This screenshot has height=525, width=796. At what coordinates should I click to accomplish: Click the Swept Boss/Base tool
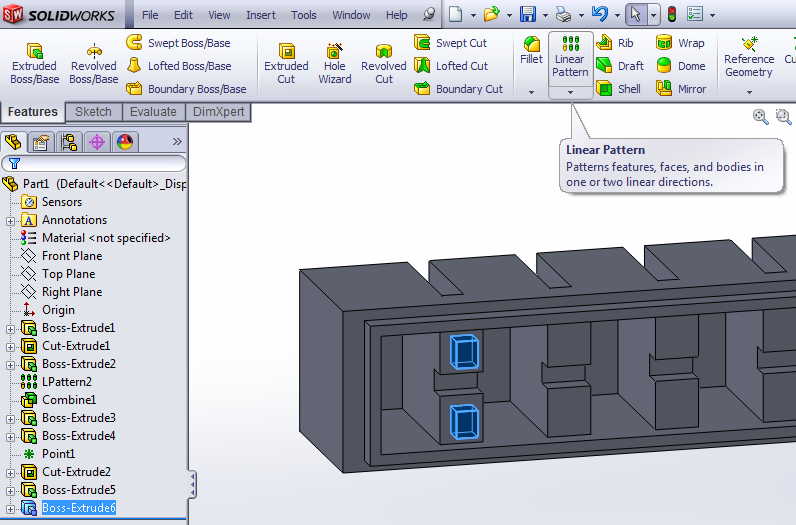[178, 43]
